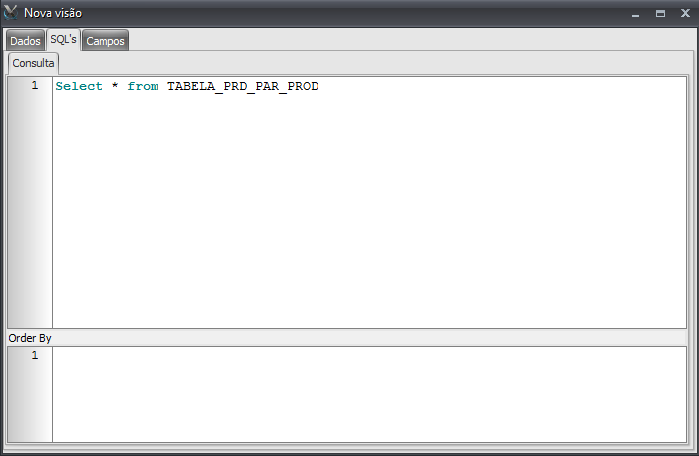The height and width of the screenshot is (456, 699).
Task: Click the Nova visão application icon
Action: [10, 12]
